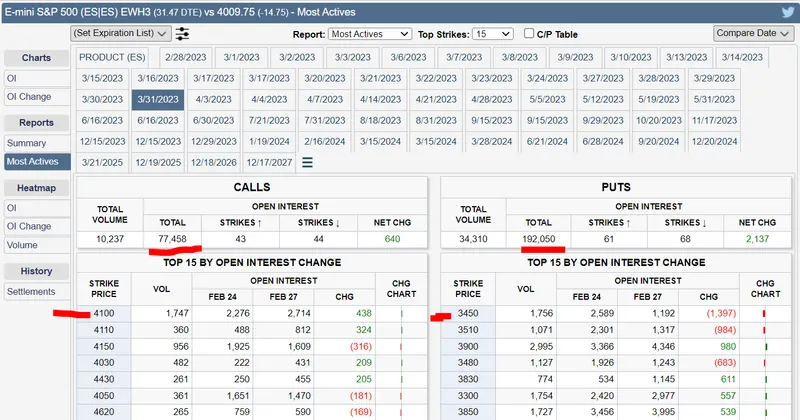Open OI Change under Heatmap sidebar
The width and height of the screenshot is (800, 420).
(x=37, y=226)
